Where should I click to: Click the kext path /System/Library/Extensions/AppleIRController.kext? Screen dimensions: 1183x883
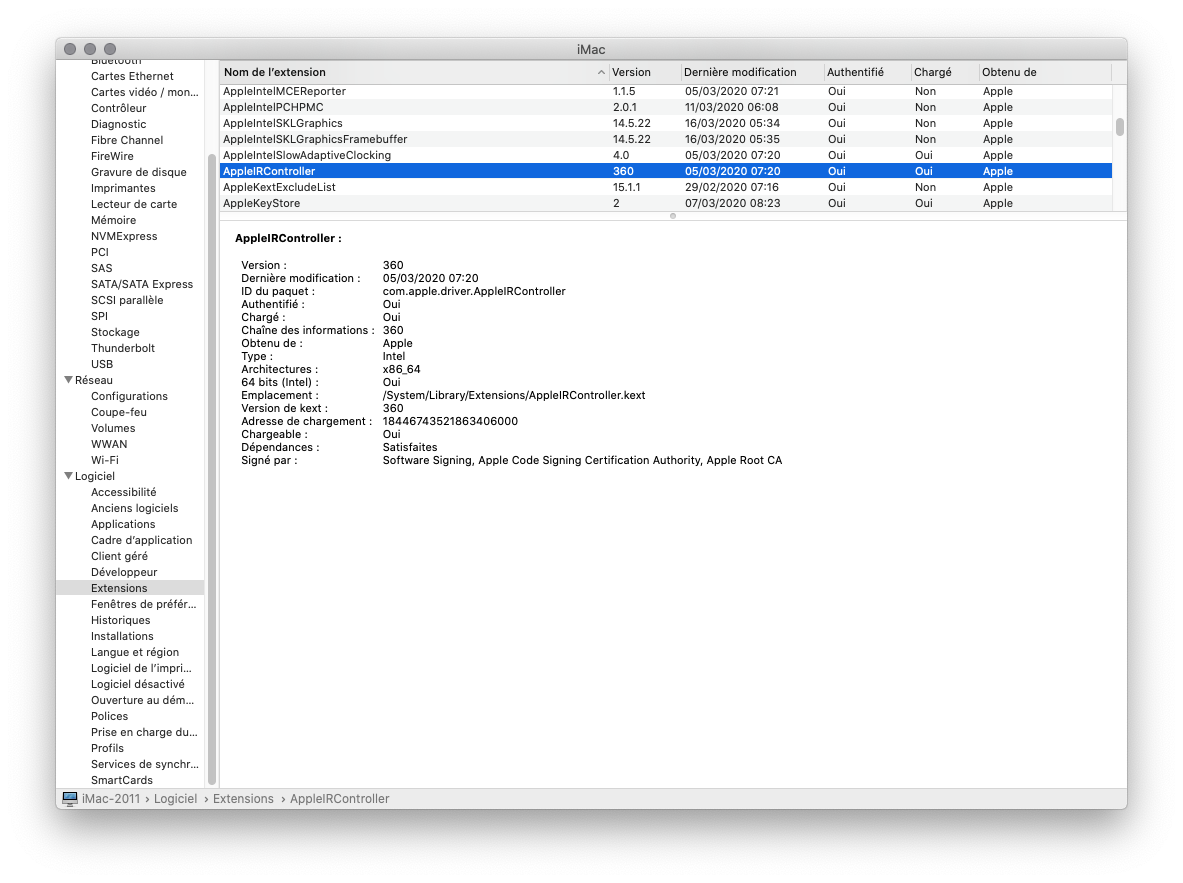pos(514,395)
